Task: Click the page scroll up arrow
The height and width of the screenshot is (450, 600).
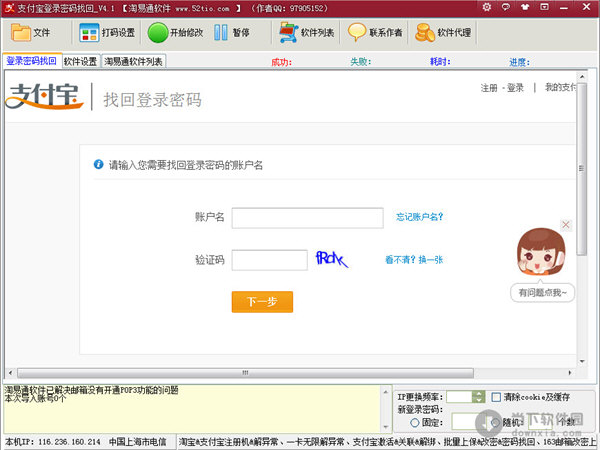Action: (x=582, y=77)
